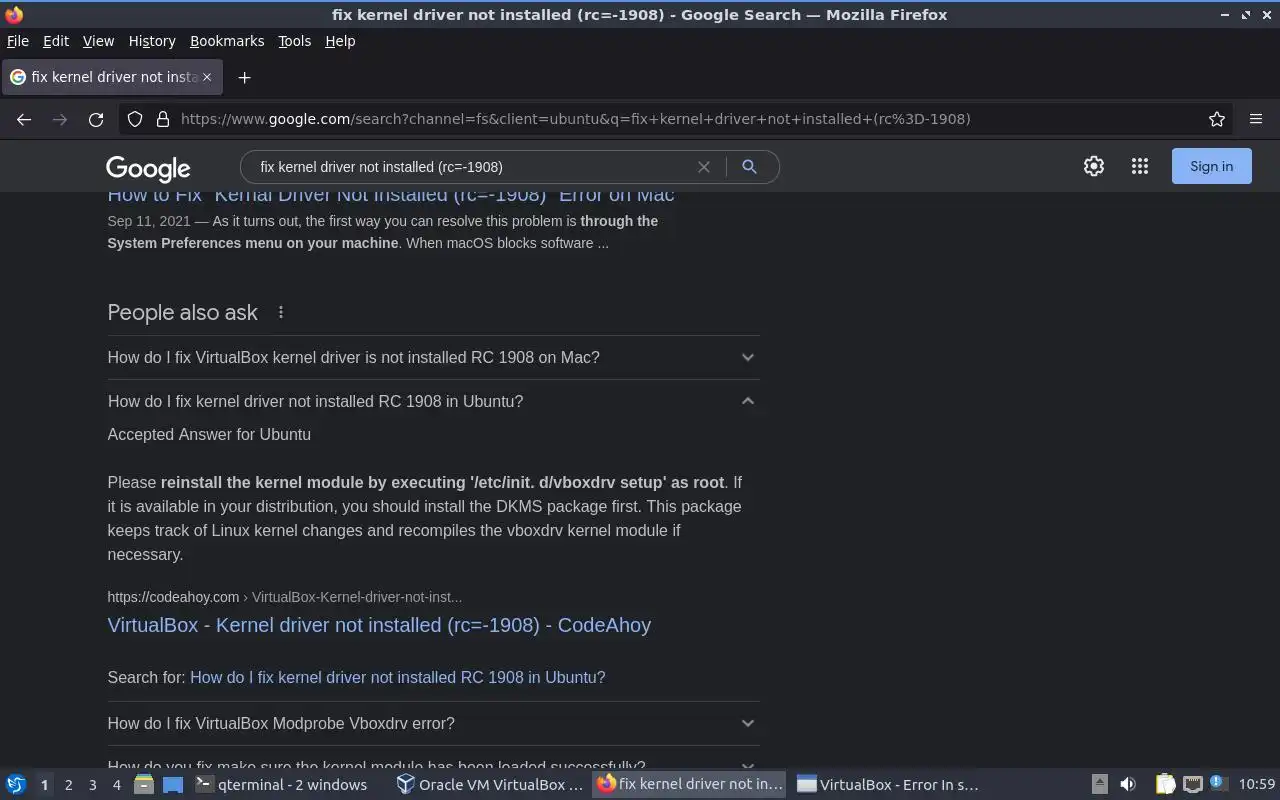Go back with the browser back arrow
This screenshot has width=1280, height=800.
point(24,119)
